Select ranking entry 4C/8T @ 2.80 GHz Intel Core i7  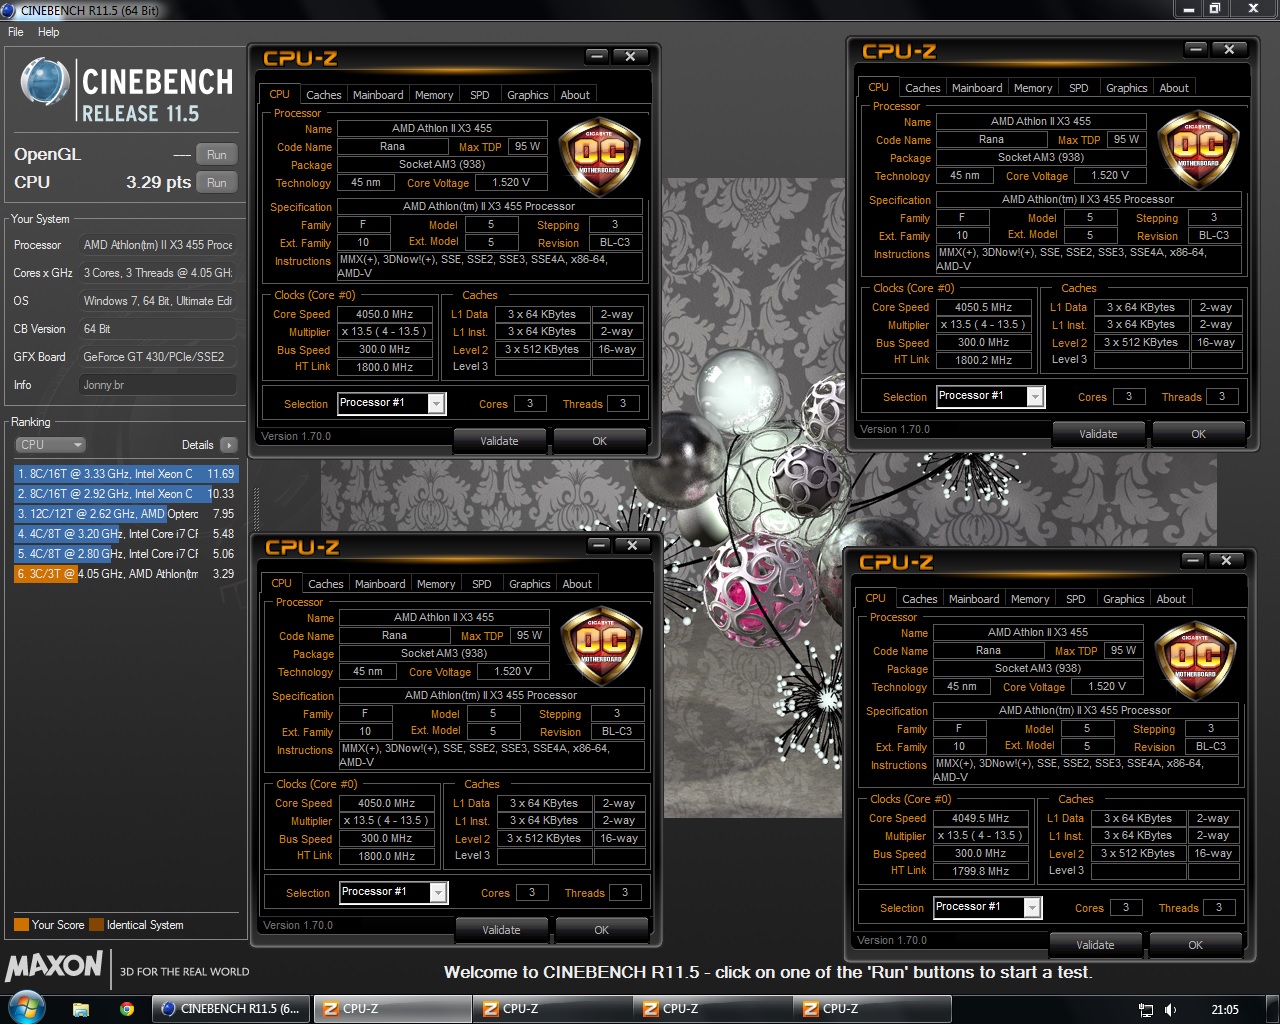click(x=125, y=554)
